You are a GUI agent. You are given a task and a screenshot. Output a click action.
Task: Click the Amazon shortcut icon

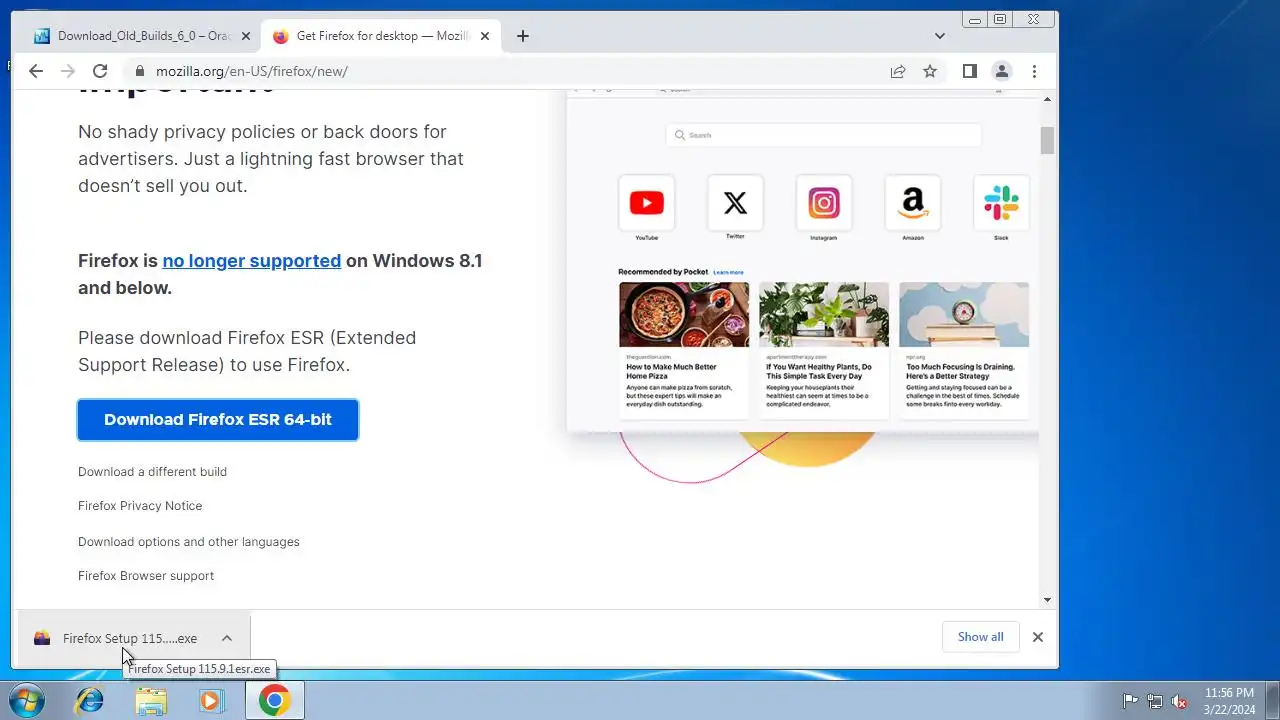[x=912, y=203]
